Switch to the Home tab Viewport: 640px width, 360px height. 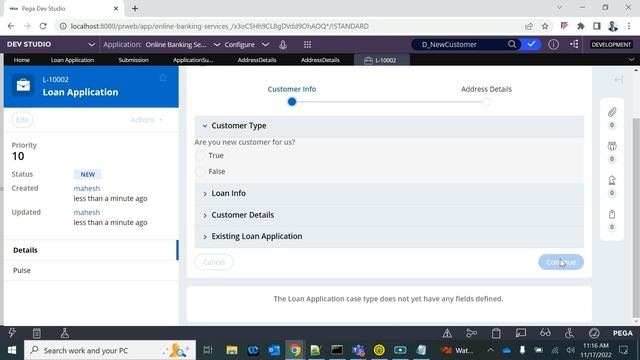coord(22,60)
